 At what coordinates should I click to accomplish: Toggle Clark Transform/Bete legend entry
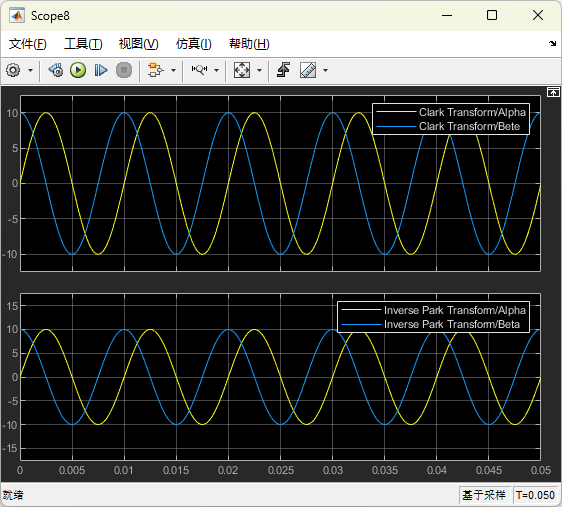469,126
